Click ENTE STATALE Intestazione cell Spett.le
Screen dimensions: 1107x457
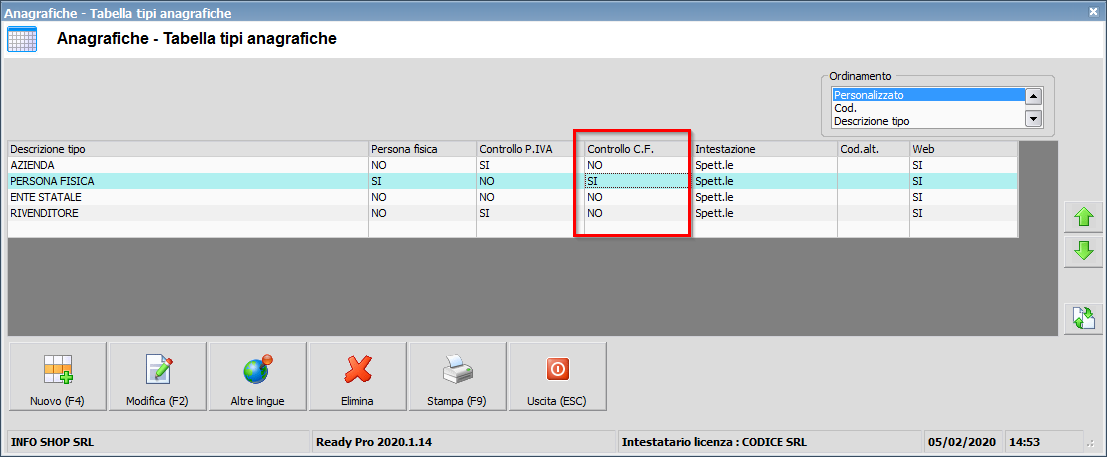(765, 197)
